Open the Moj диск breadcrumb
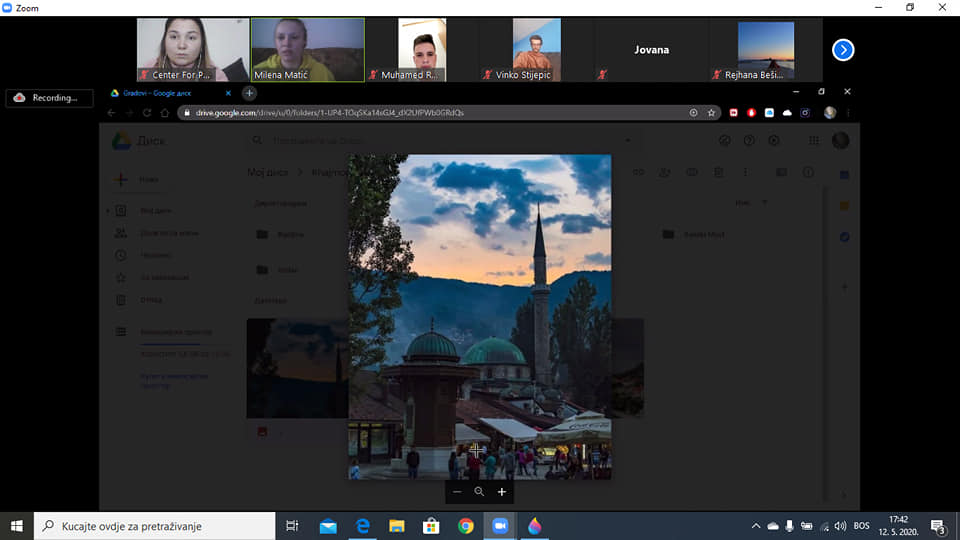The image size is (960, 540). click(268, 173)
